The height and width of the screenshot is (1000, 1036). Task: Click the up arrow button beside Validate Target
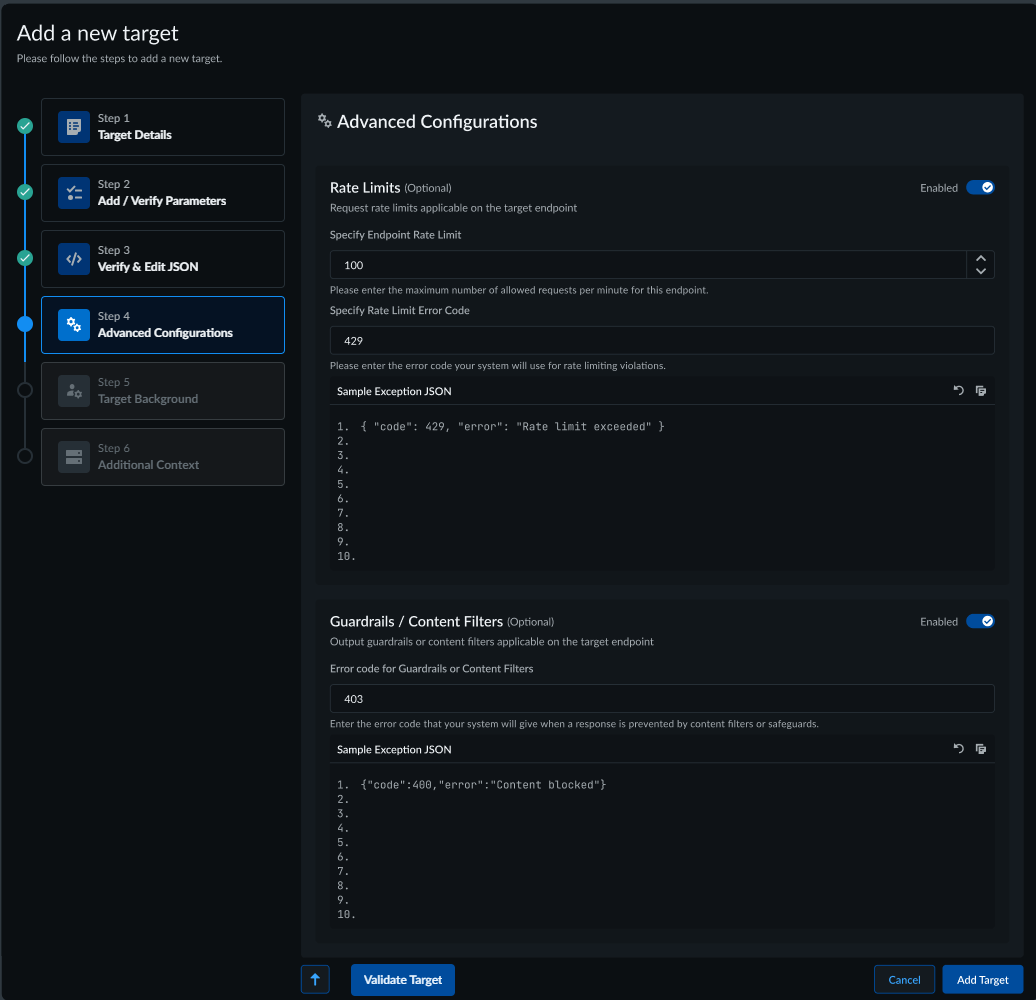pos(315,980)
